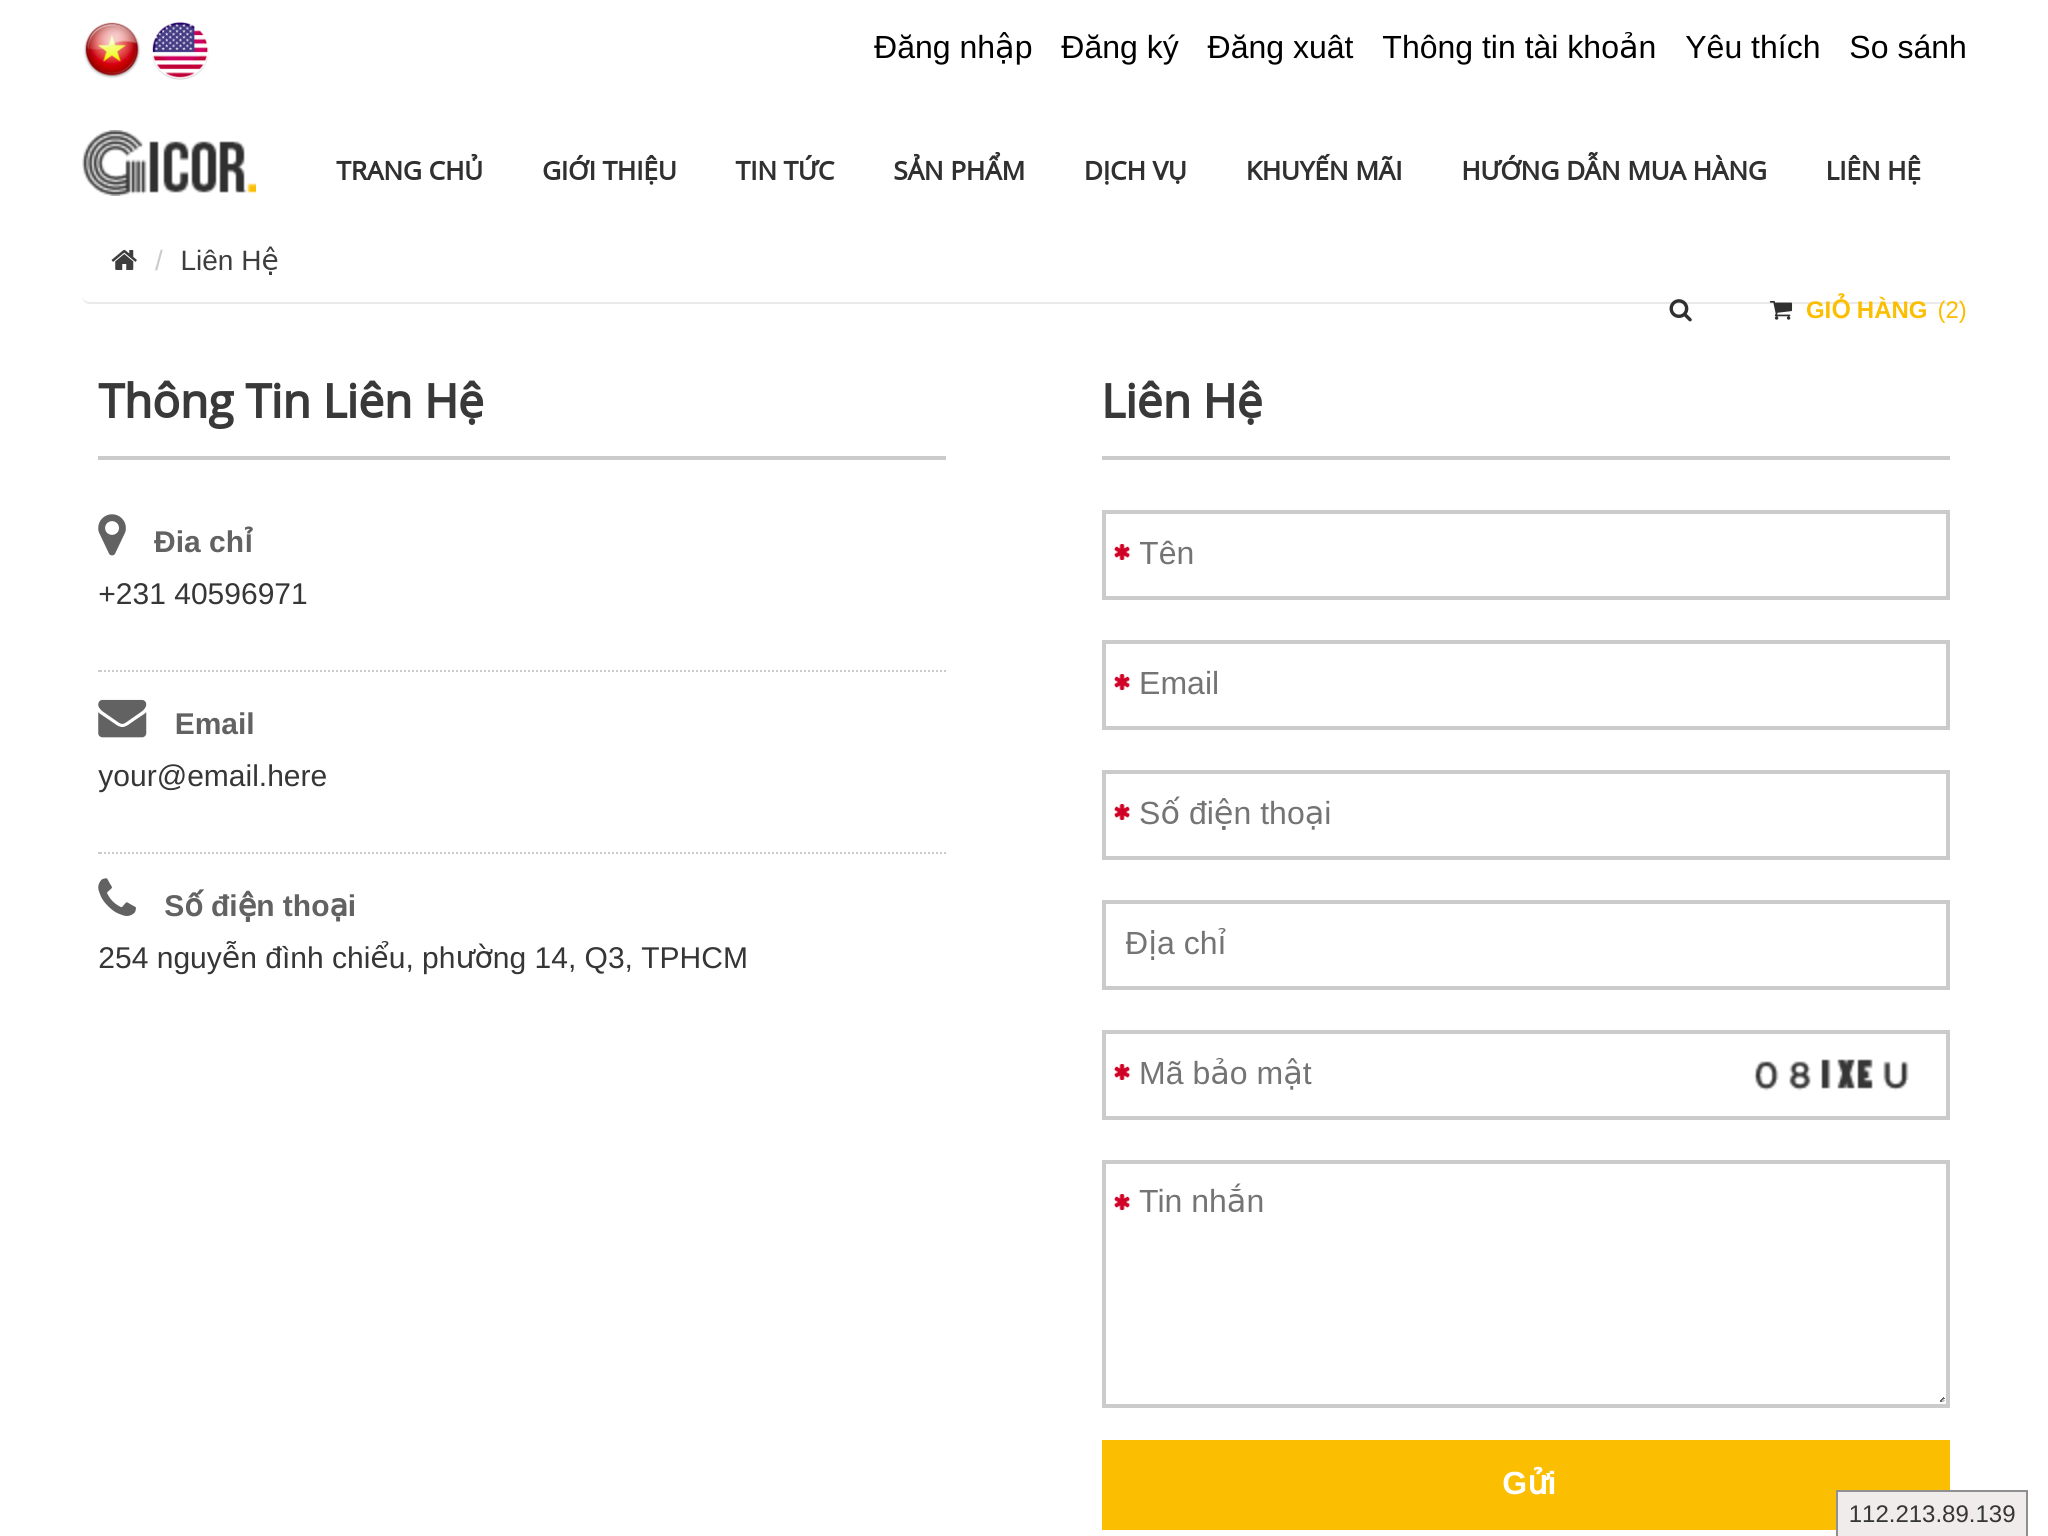The height and width of the screenshot is (1536, 2048).
Task: Click the Liên Hệ breadcrumb
Action: (229, 261)
